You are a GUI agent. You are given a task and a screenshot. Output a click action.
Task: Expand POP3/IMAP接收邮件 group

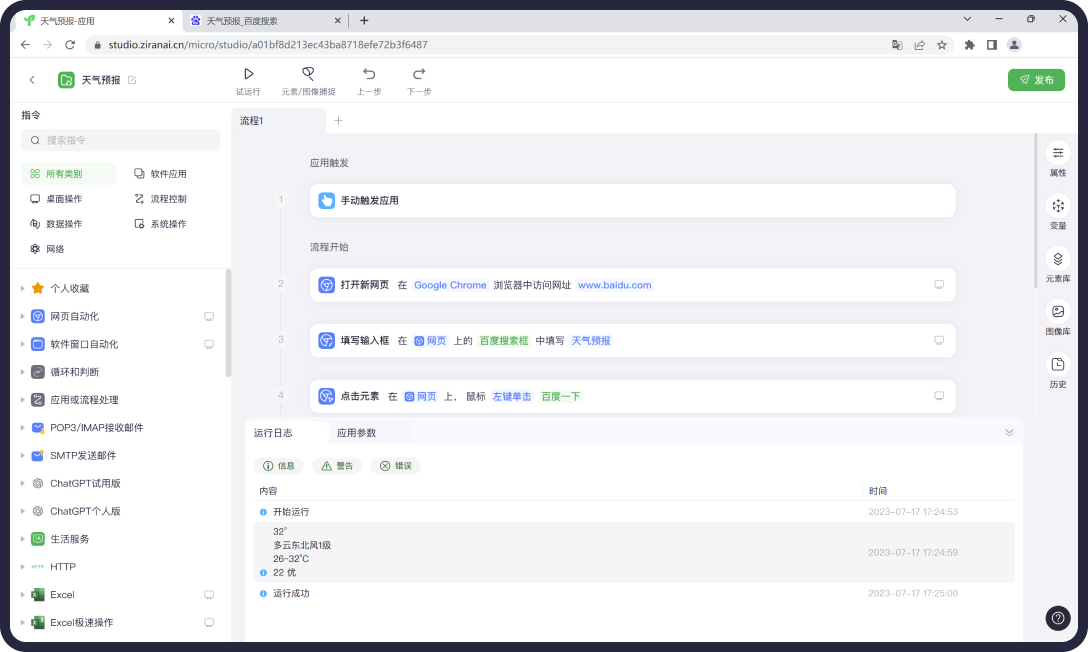(22, 427)
